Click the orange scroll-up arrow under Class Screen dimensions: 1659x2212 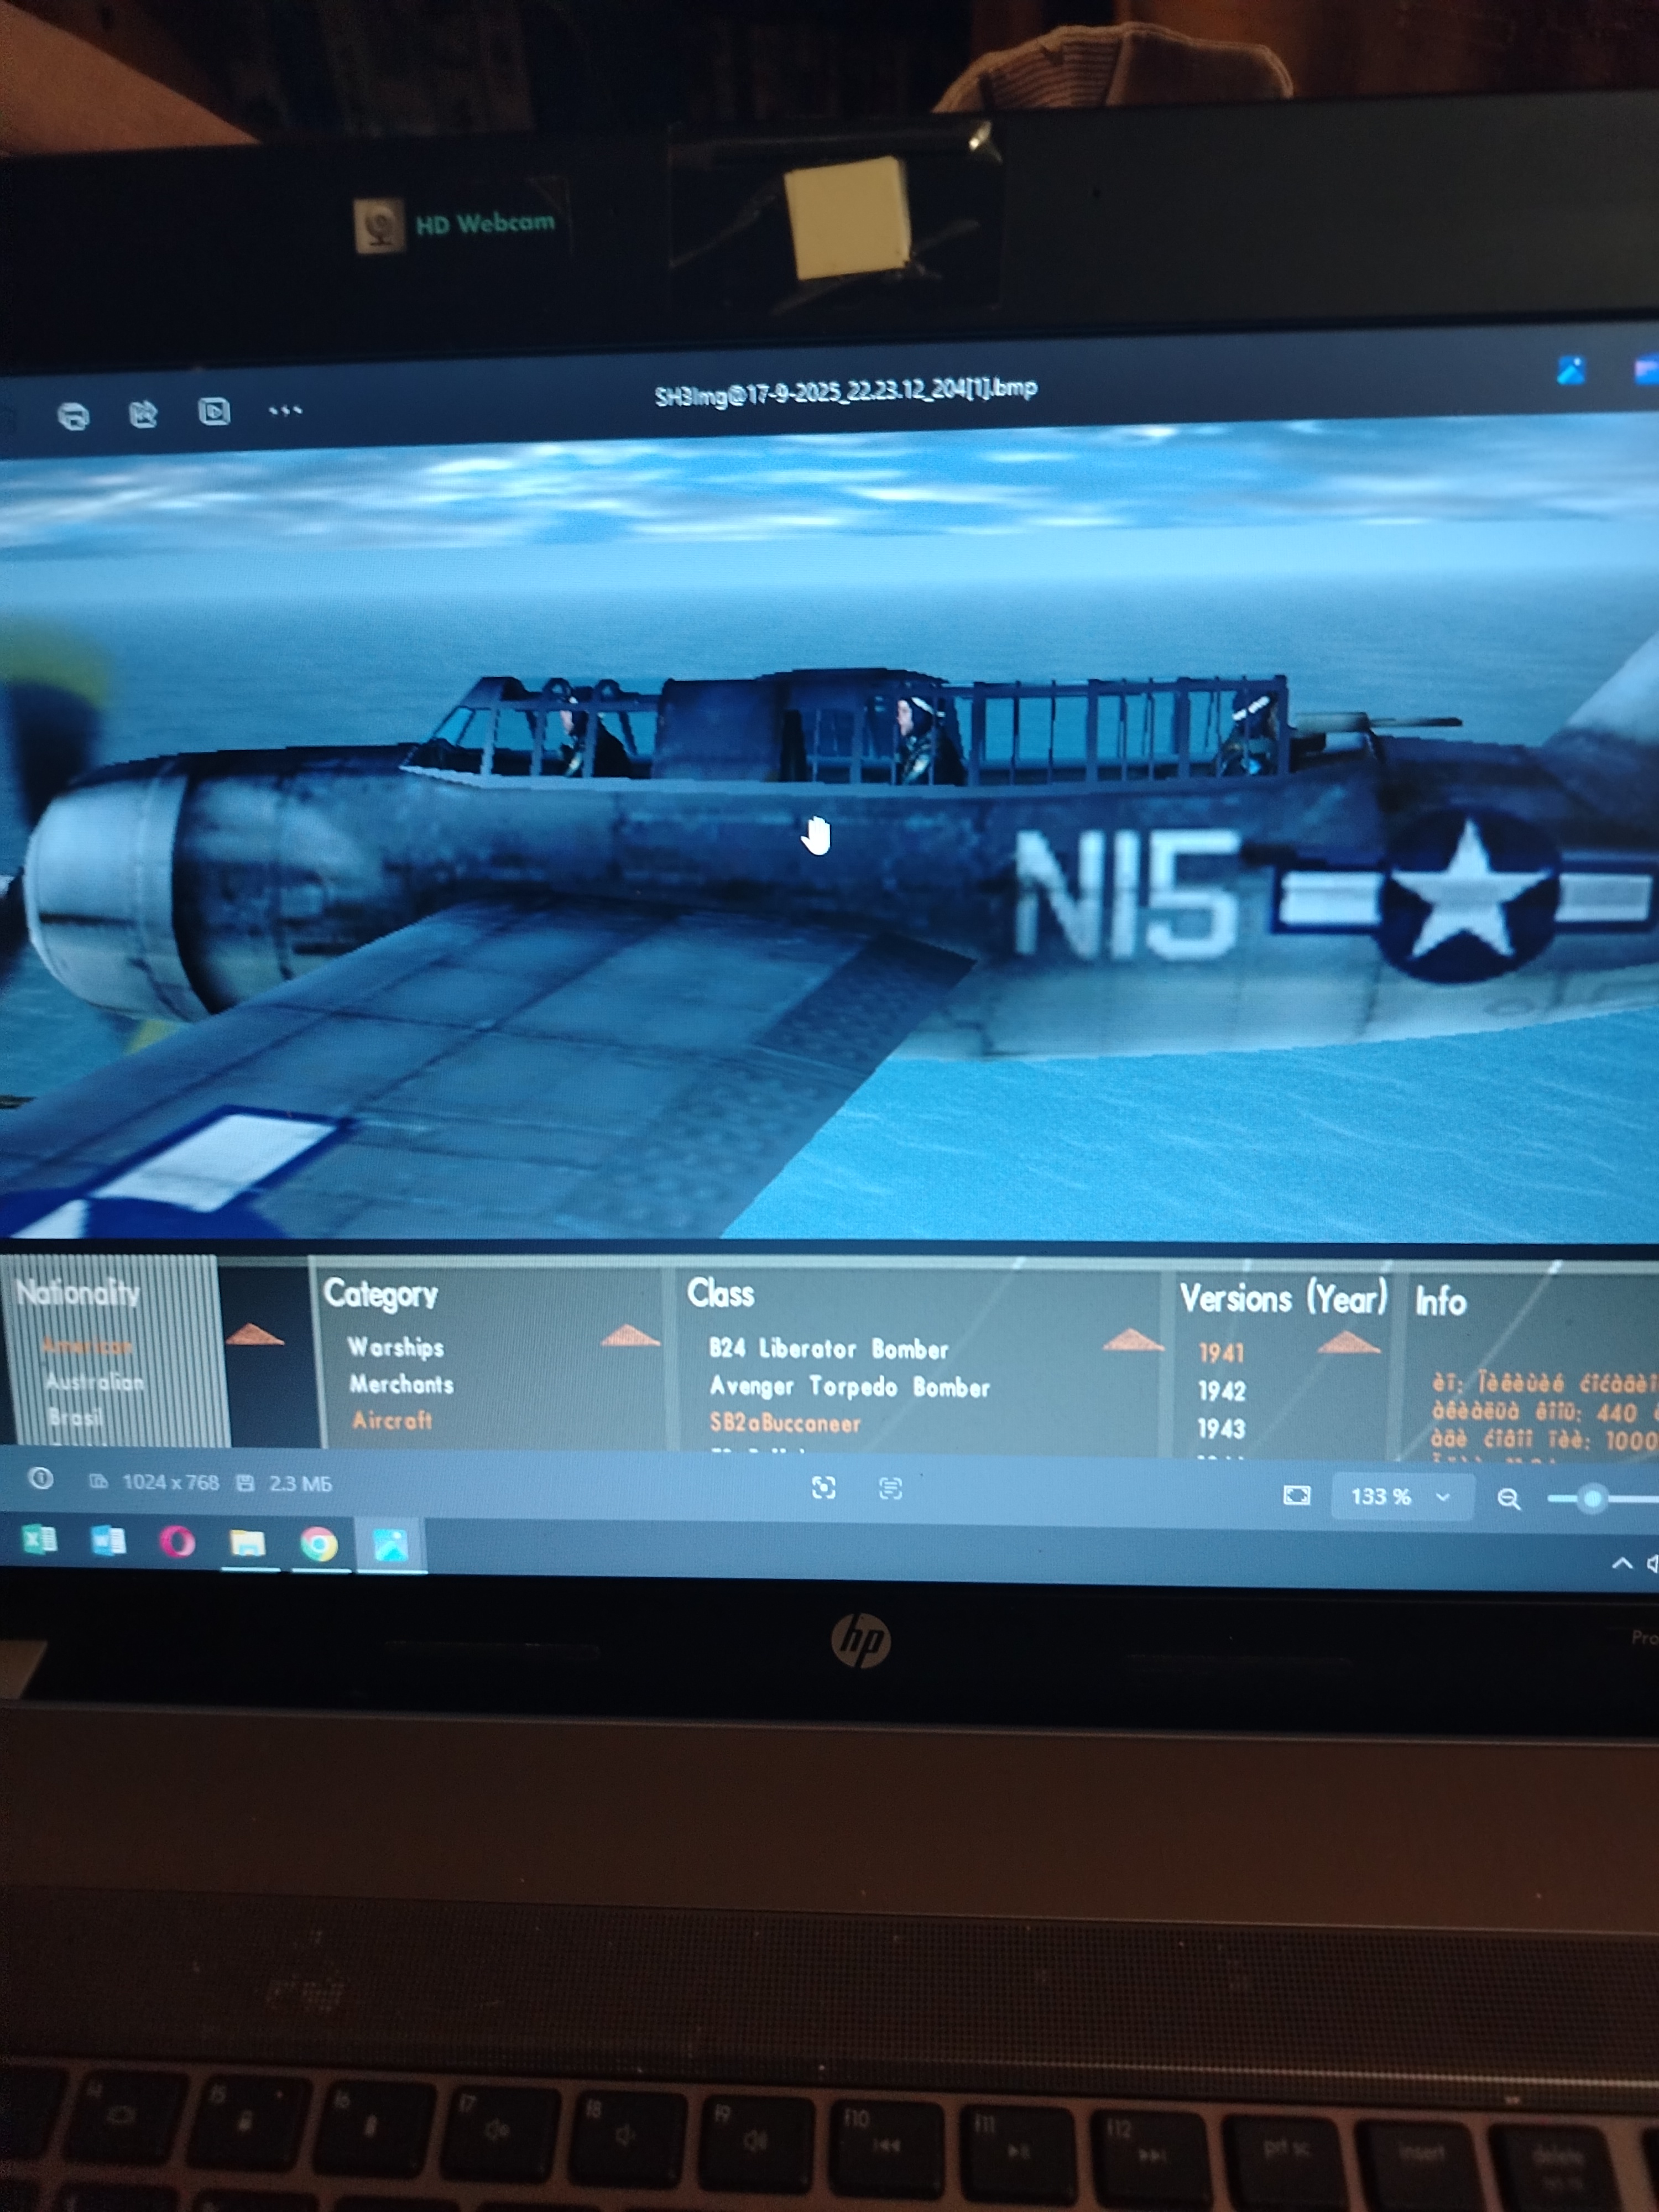click(1132, 1341)
